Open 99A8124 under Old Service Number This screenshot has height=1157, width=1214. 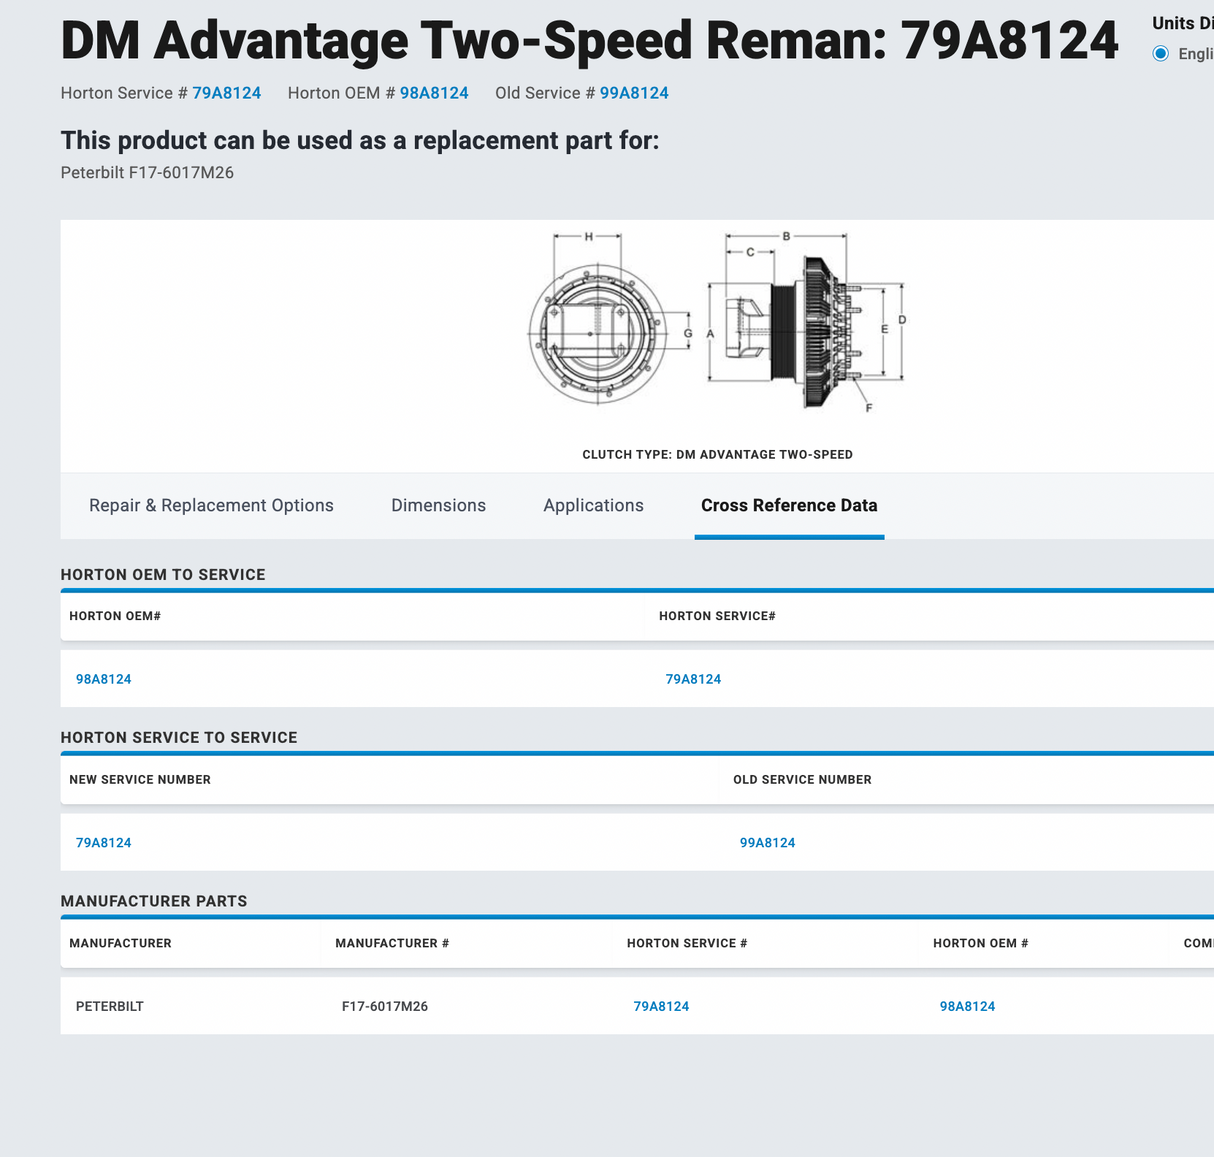[x=767, y=843]
